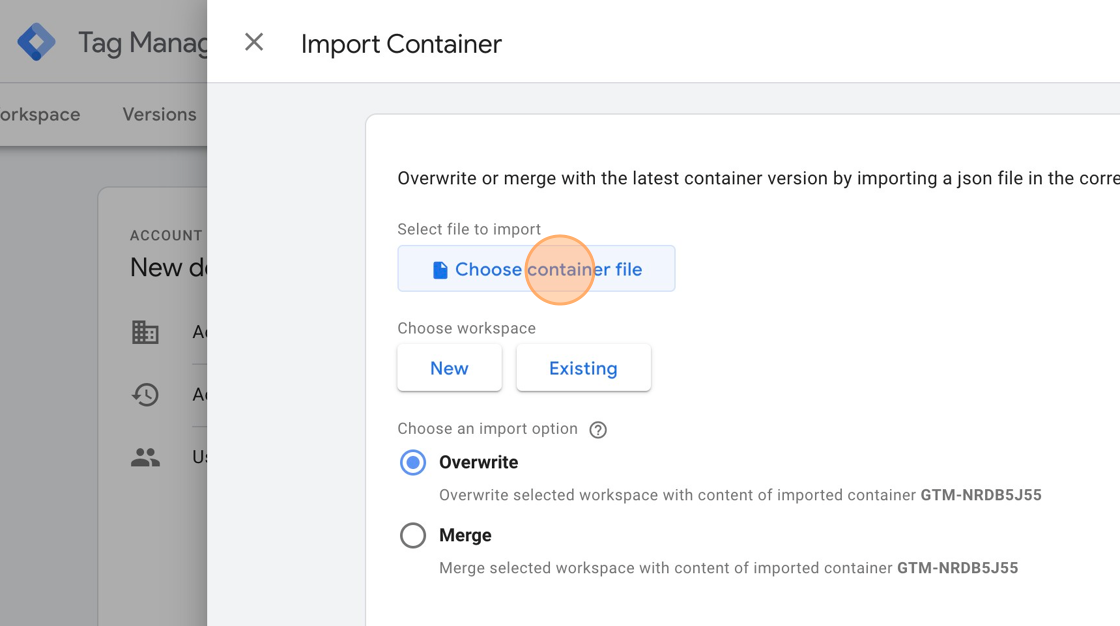Click the Google Tag Manager logo
1120x626 pixels.
pyautogui.click(x=36, y=41)
